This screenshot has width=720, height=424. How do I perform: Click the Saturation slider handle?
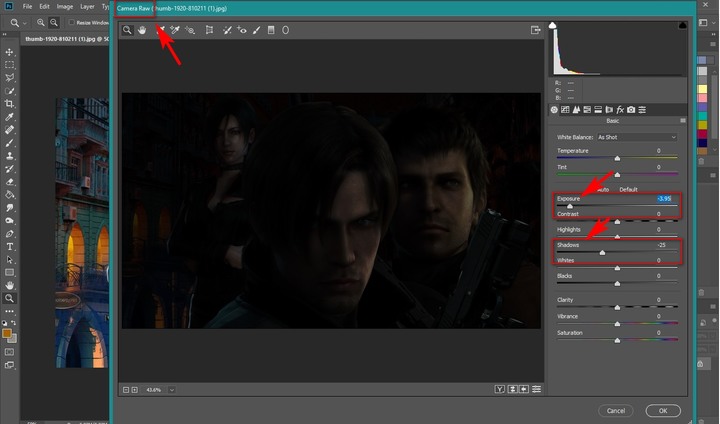tap(617, 340)
